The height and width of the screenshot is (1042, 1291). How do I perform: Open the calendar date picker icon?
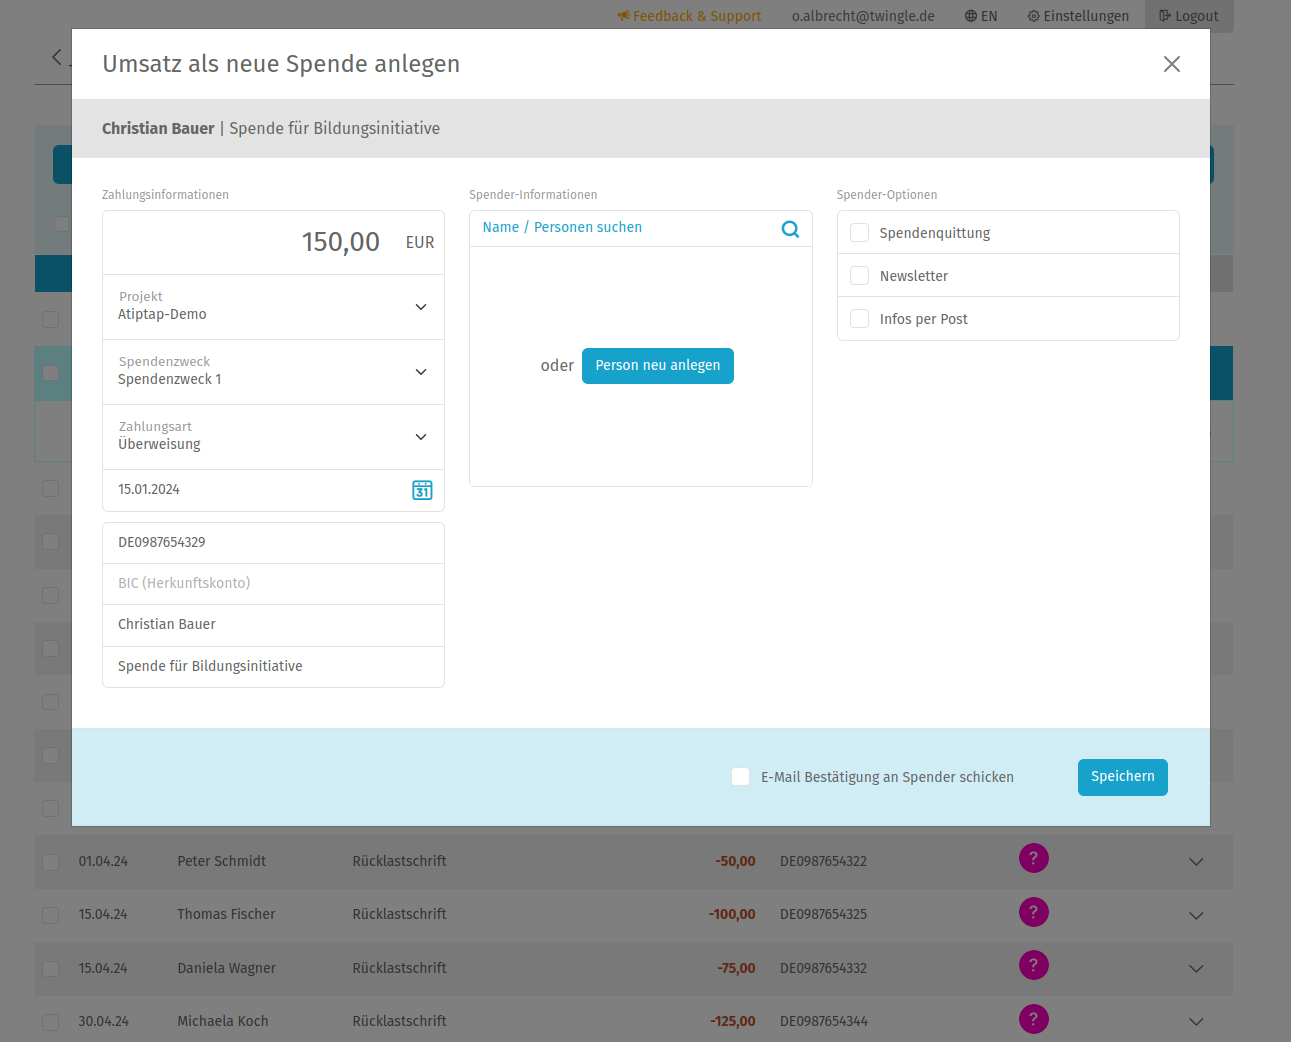pyautogui.click(x=422, y=490)
